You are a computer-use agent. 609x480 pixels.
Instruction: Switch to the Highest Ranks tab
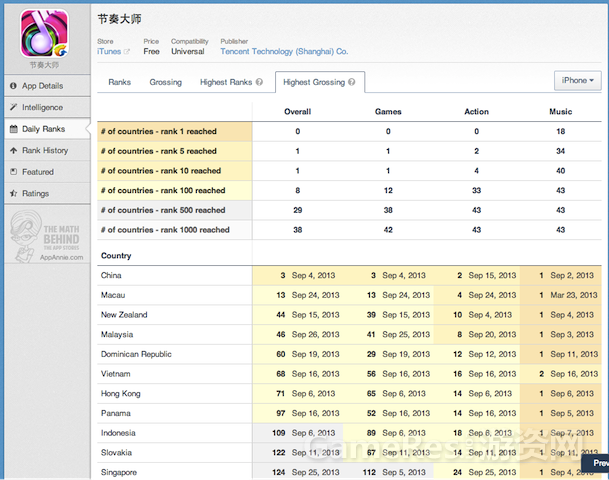pos(231,82)
